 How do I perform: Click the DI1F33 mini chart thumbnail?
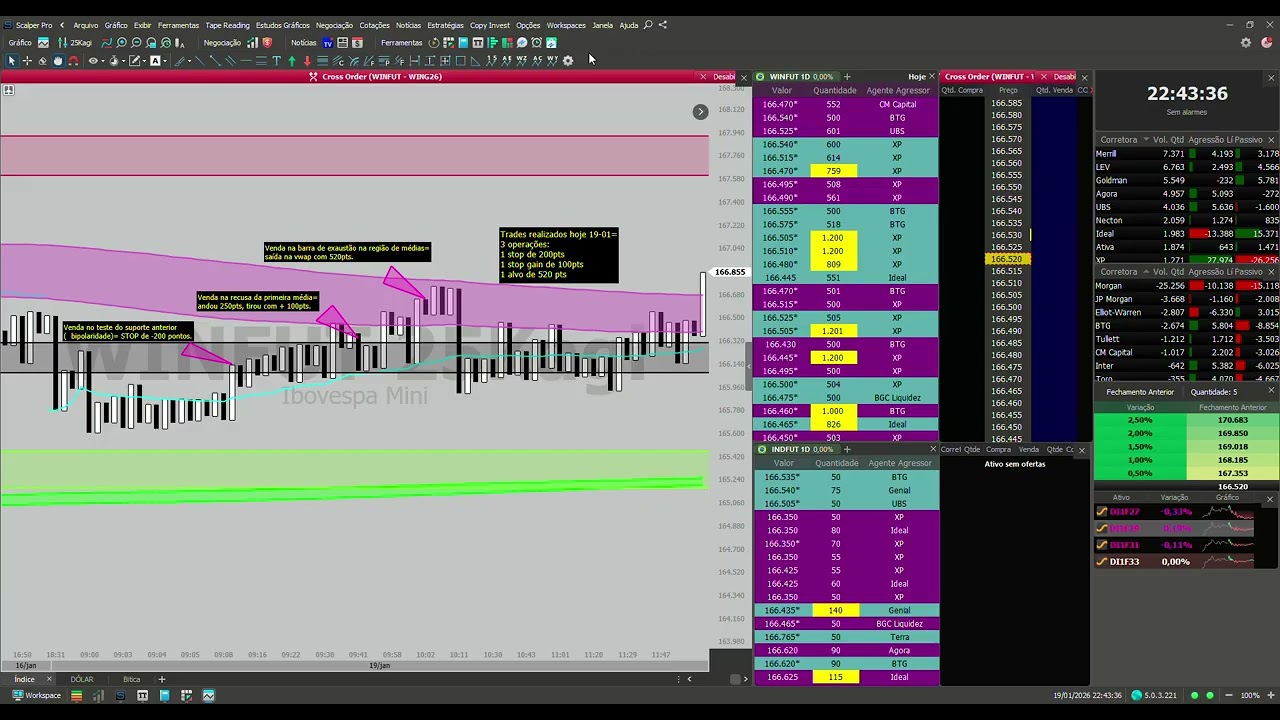click(x=1228, y=562)
